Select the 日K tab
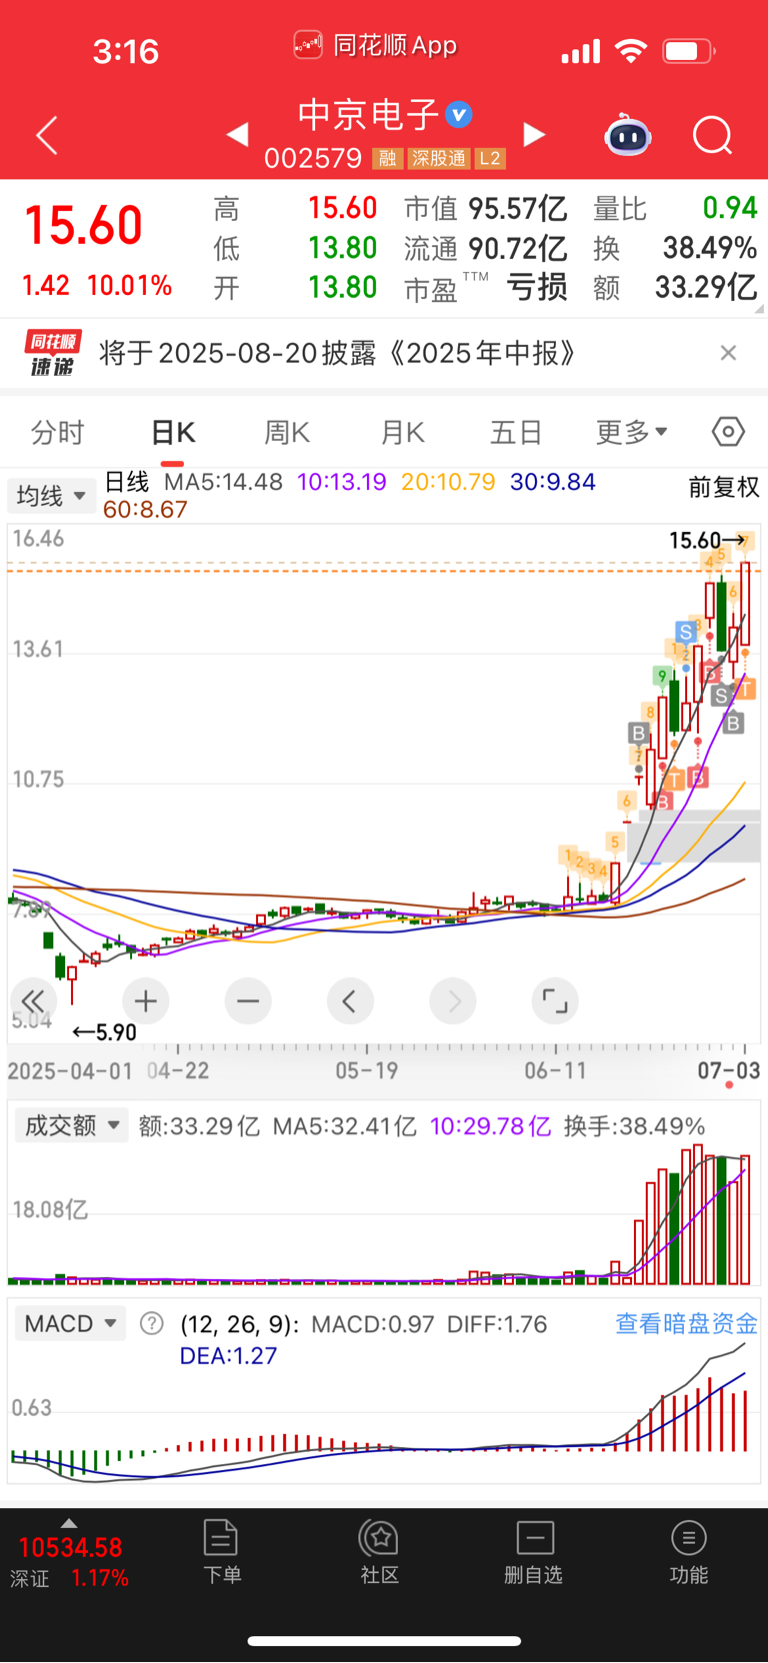 173,432
